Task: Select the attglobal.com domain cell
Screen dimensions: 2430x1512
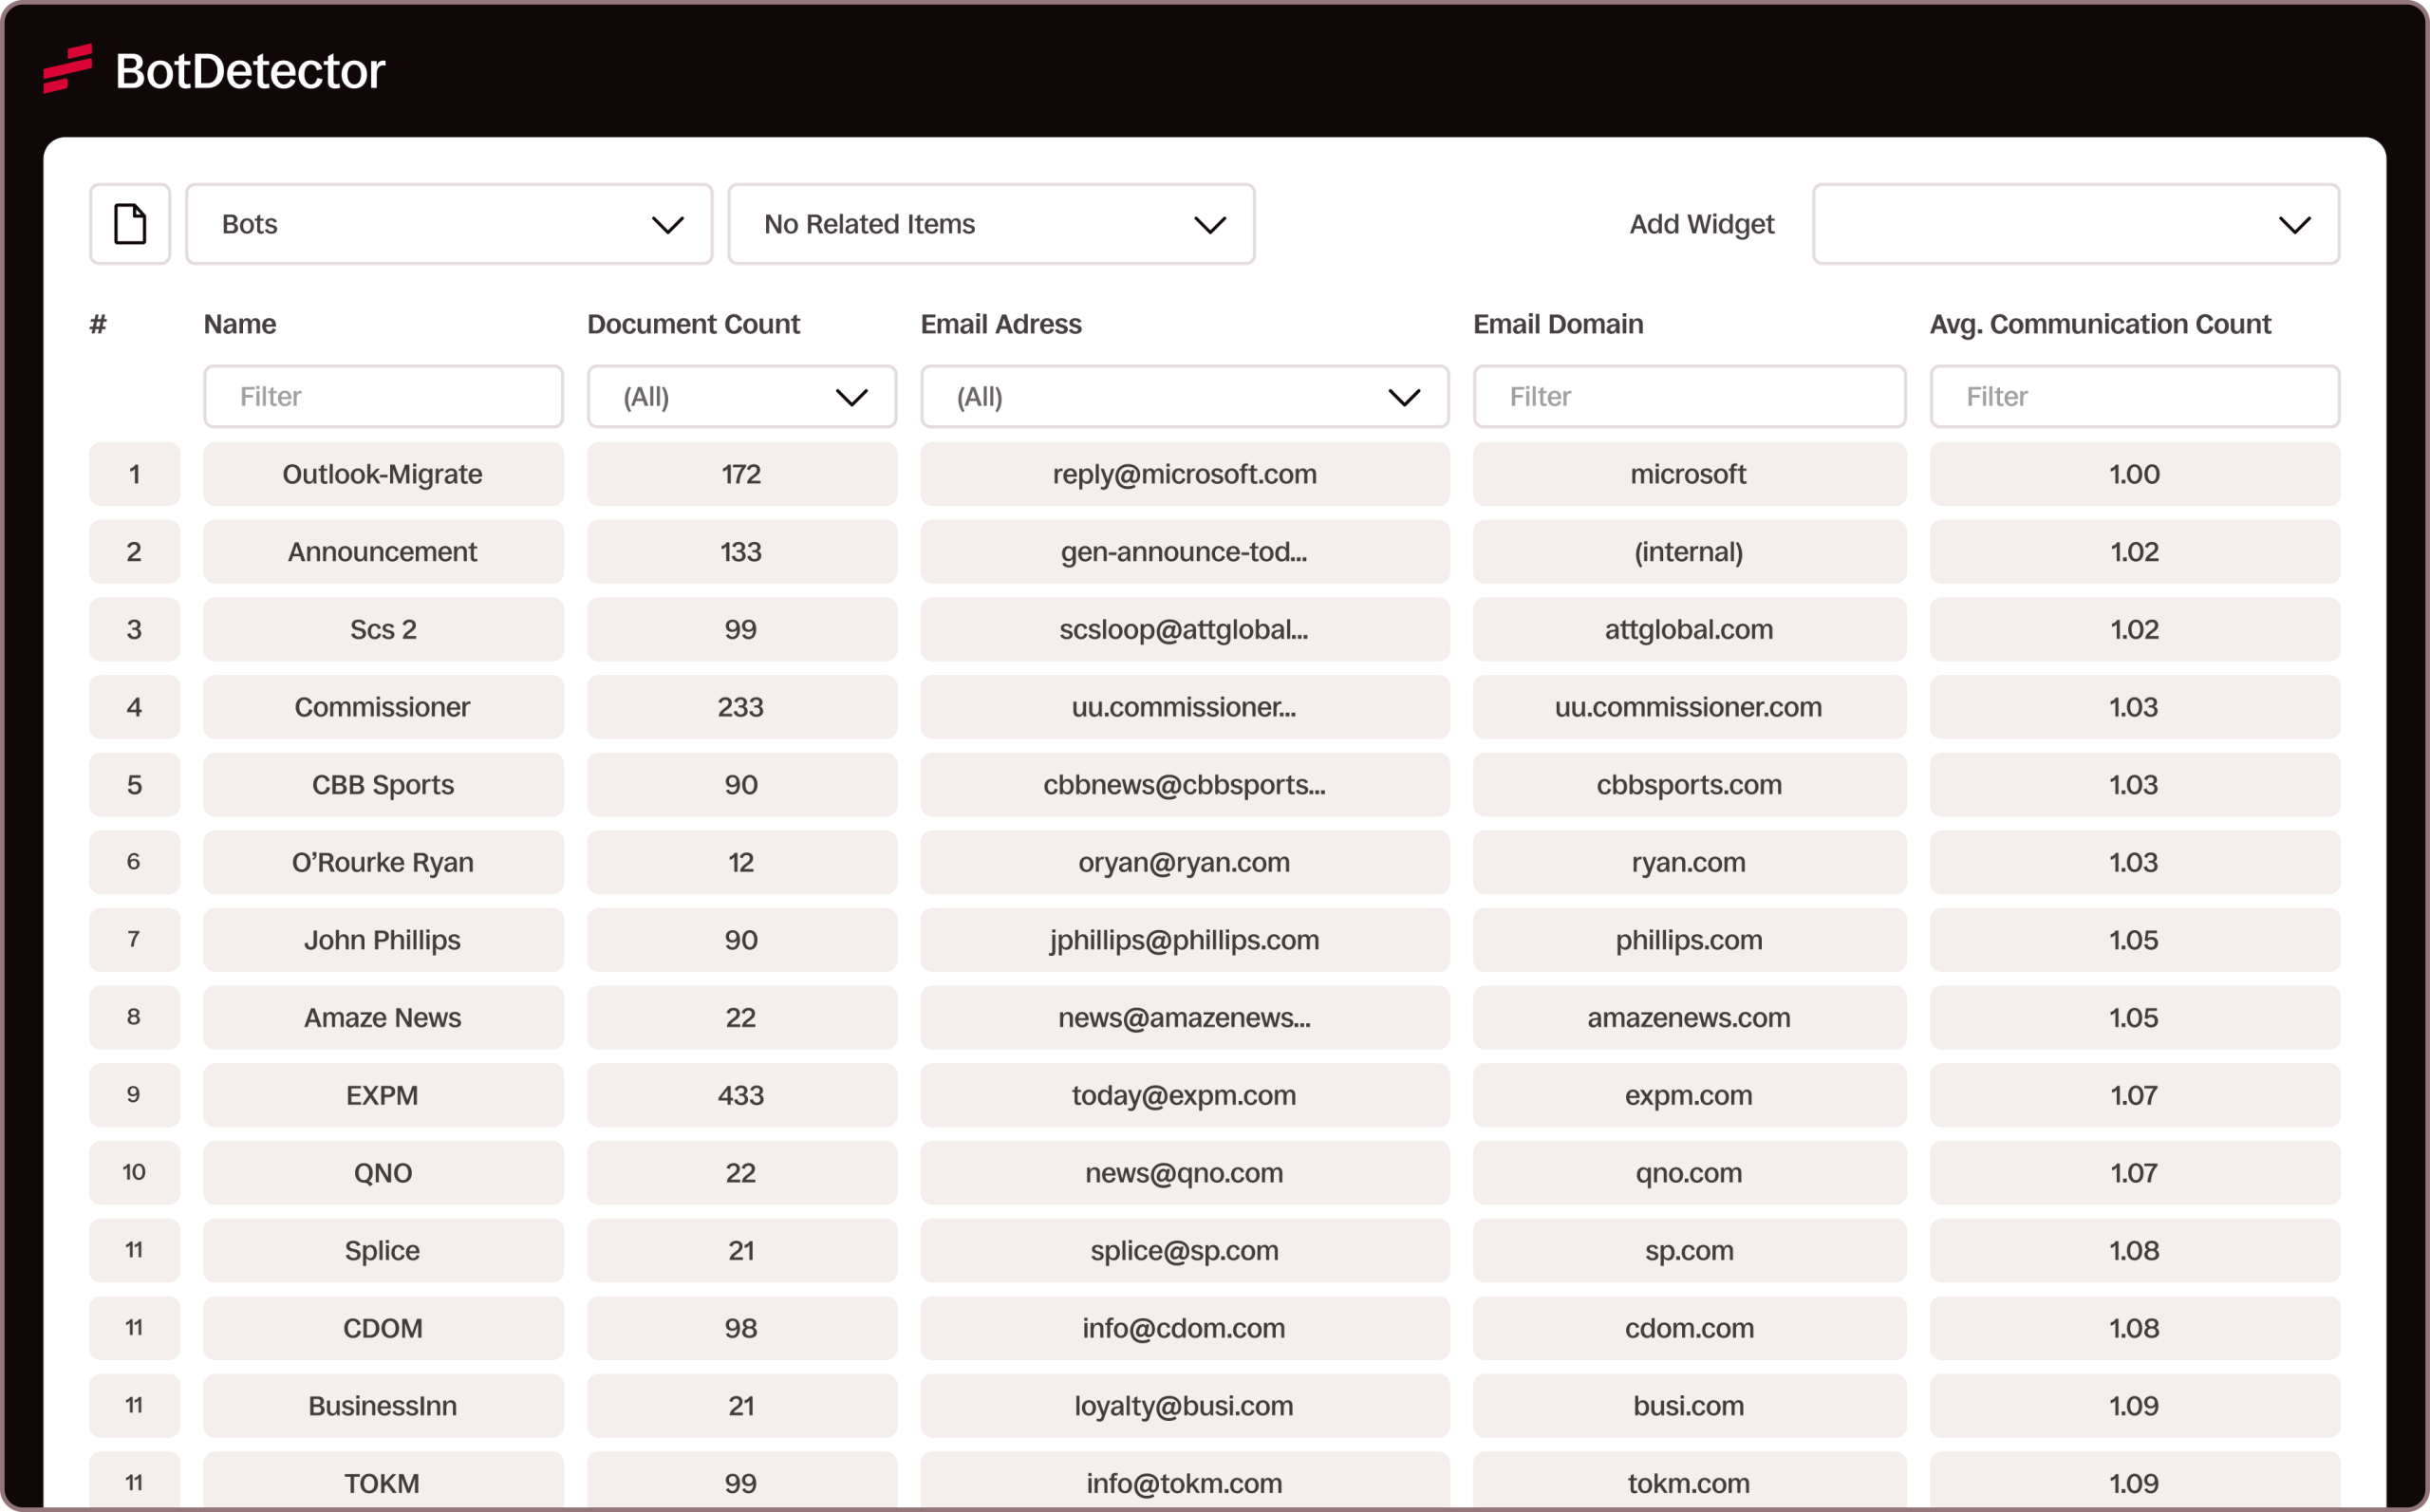Action: coord(1688,629)
